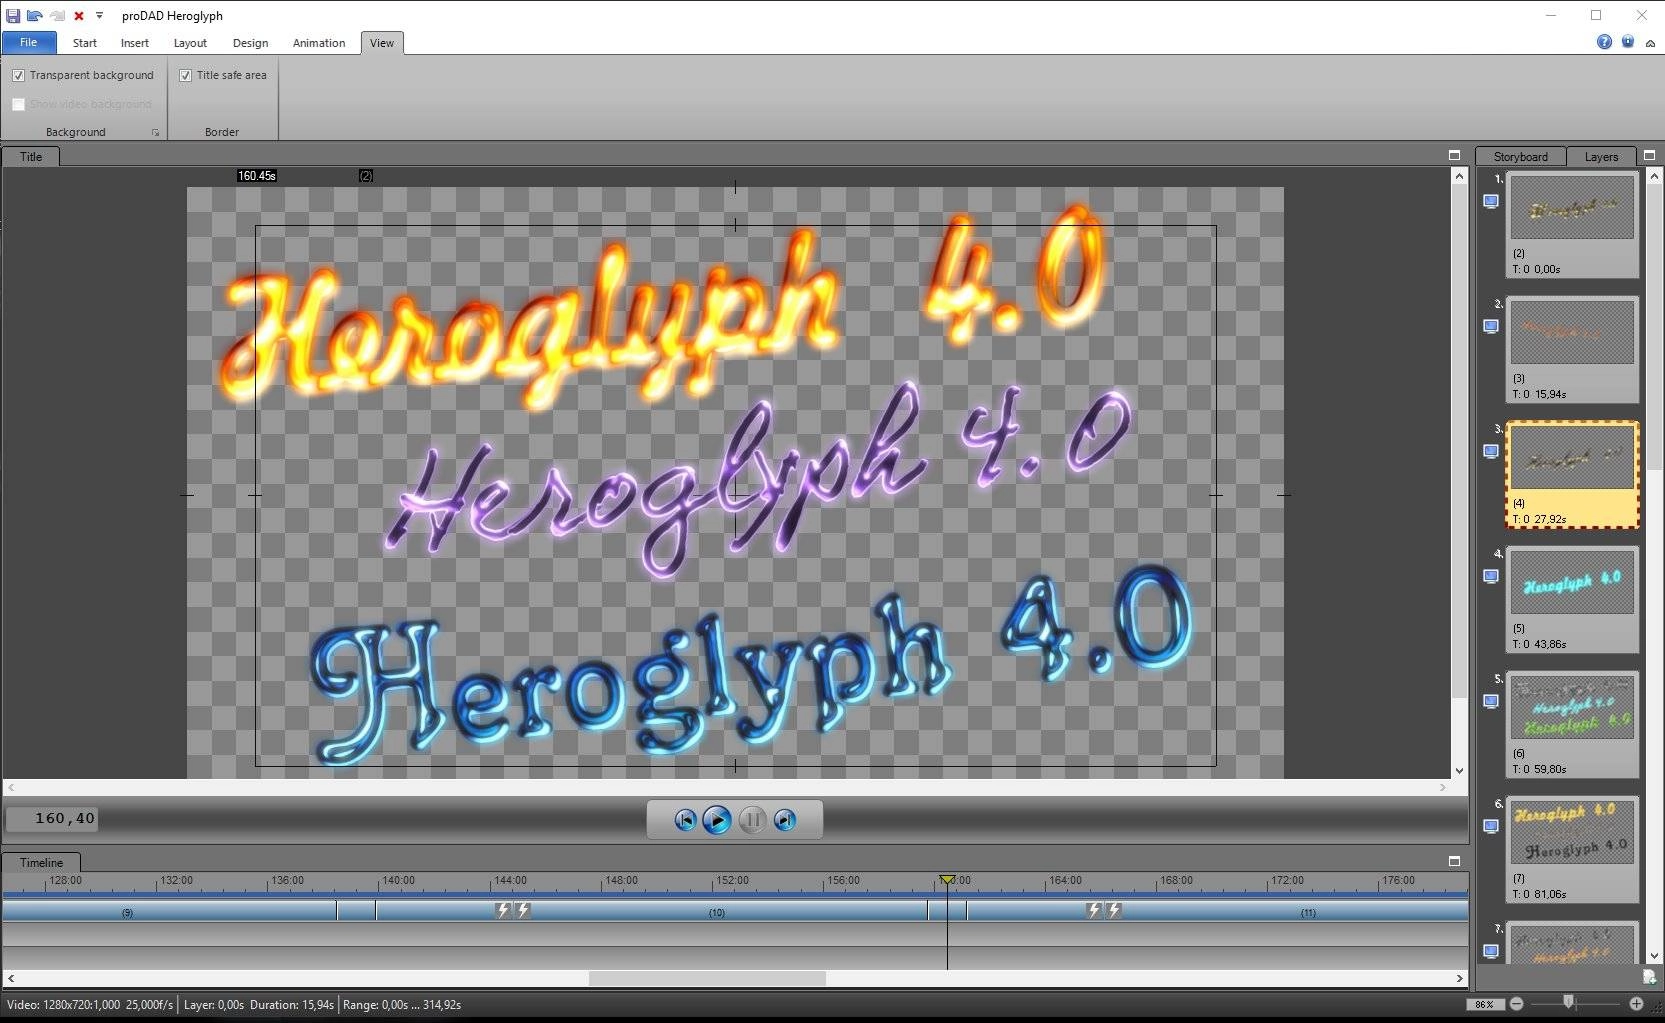This screenshot has height=1023, width=1665.
Task: Select timeline clip labeled (9)
Action: pyautogui.click(x=169, y=910)
